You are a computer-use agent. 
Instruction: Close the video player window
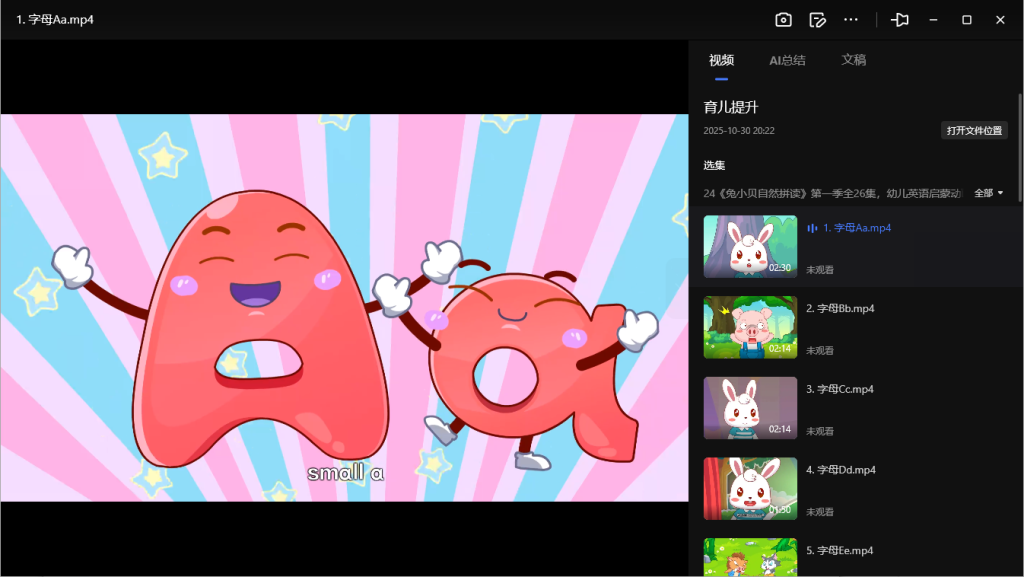(1000, 20)
